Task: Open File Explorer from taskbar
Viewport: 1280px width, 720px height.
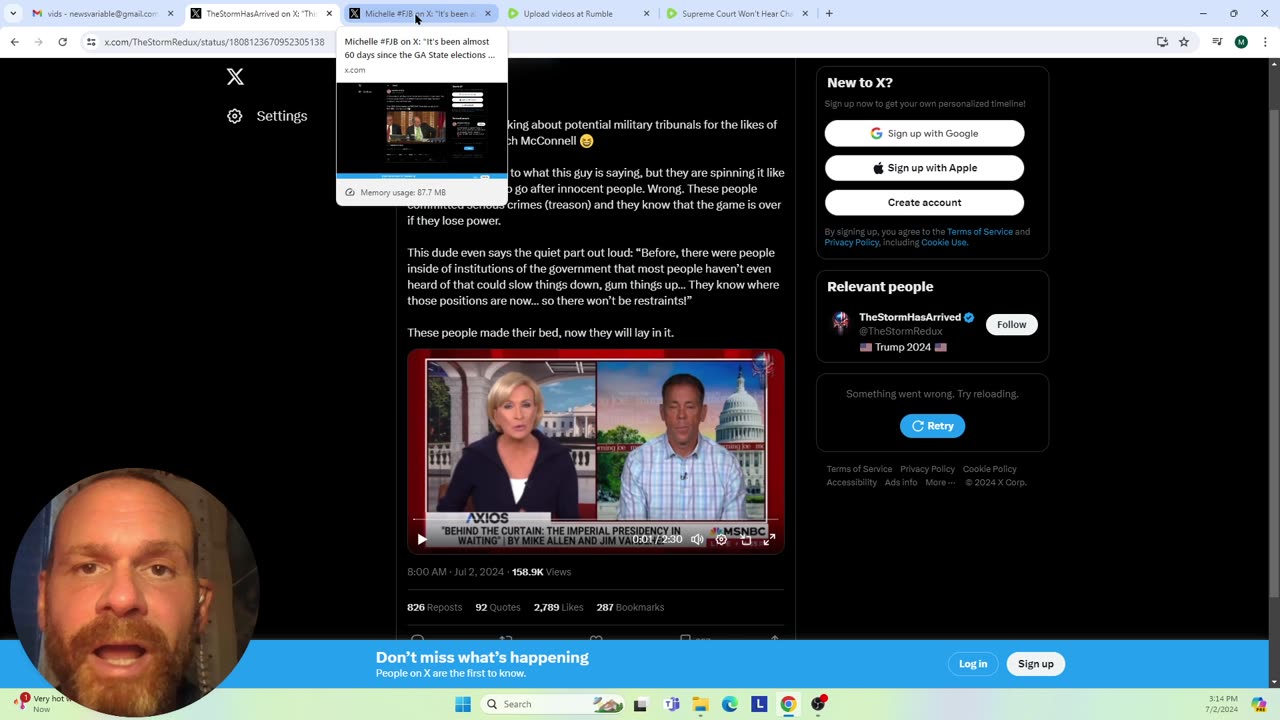Action: click(701, 704)
